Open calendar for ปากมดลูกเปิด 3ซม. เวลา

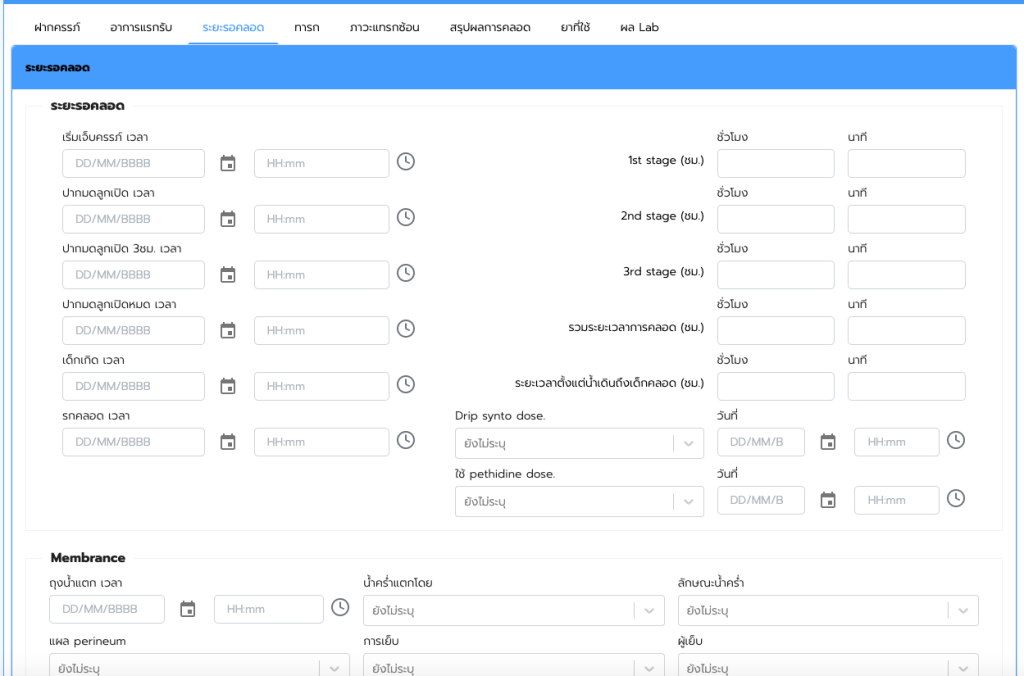point(228,274)
